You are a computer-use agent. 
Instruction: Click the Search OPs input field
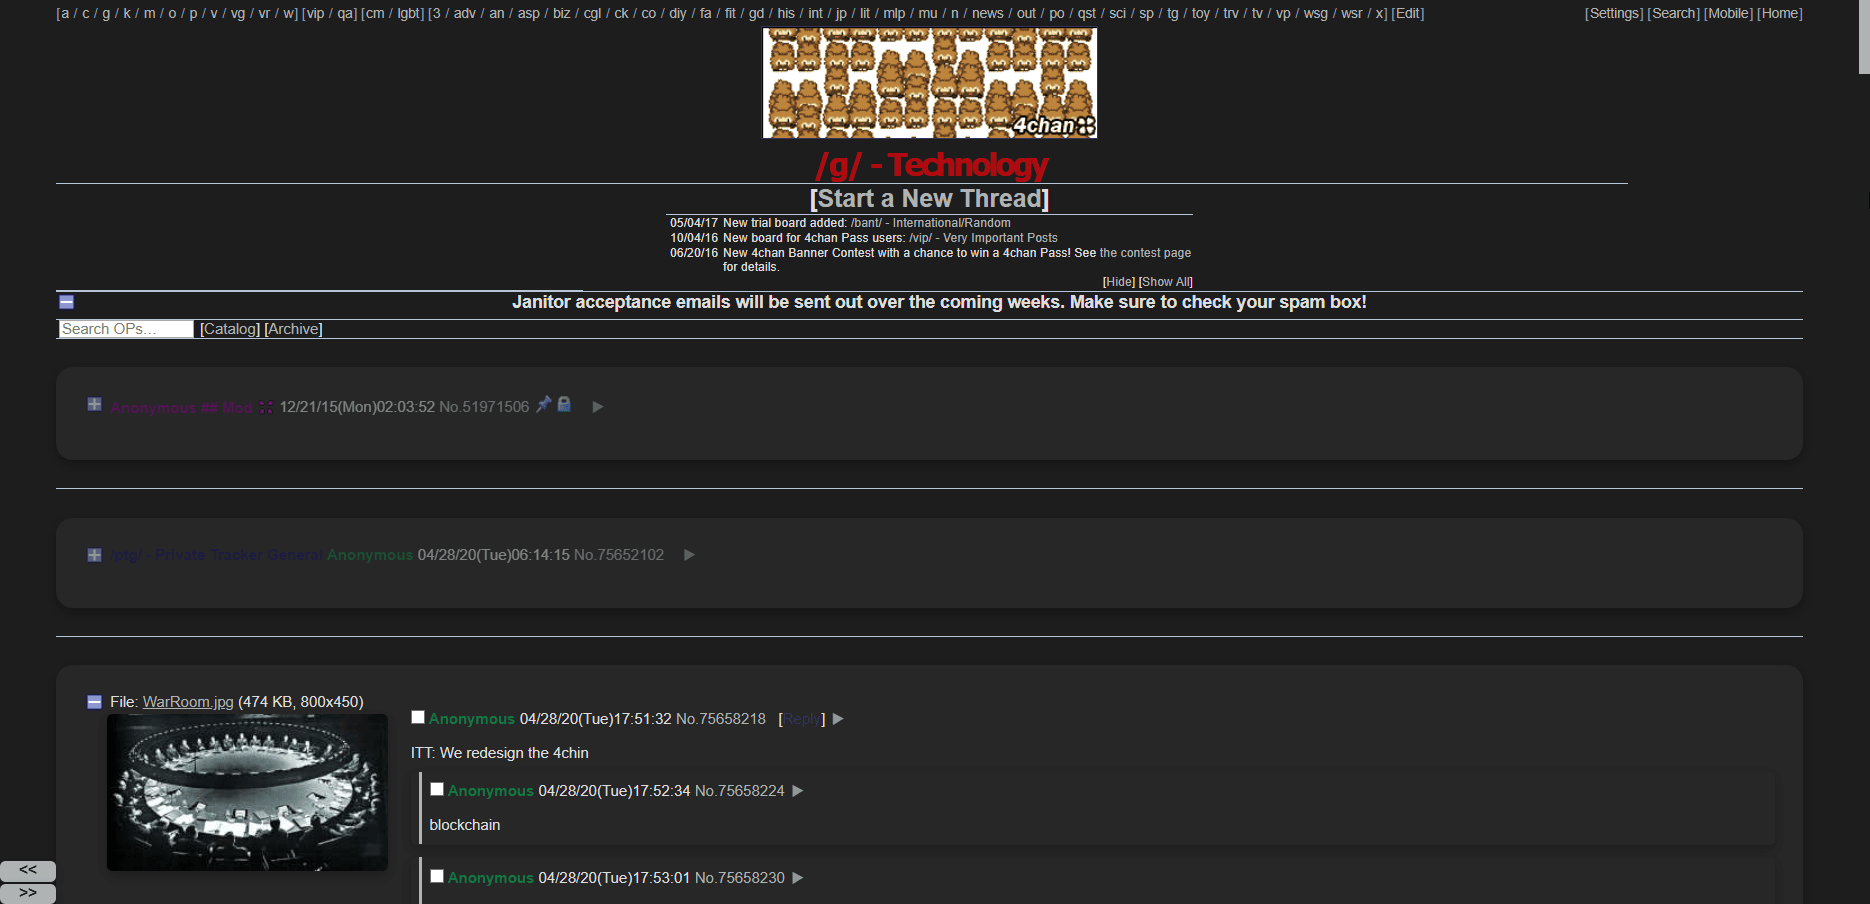(x=124, y=328)
